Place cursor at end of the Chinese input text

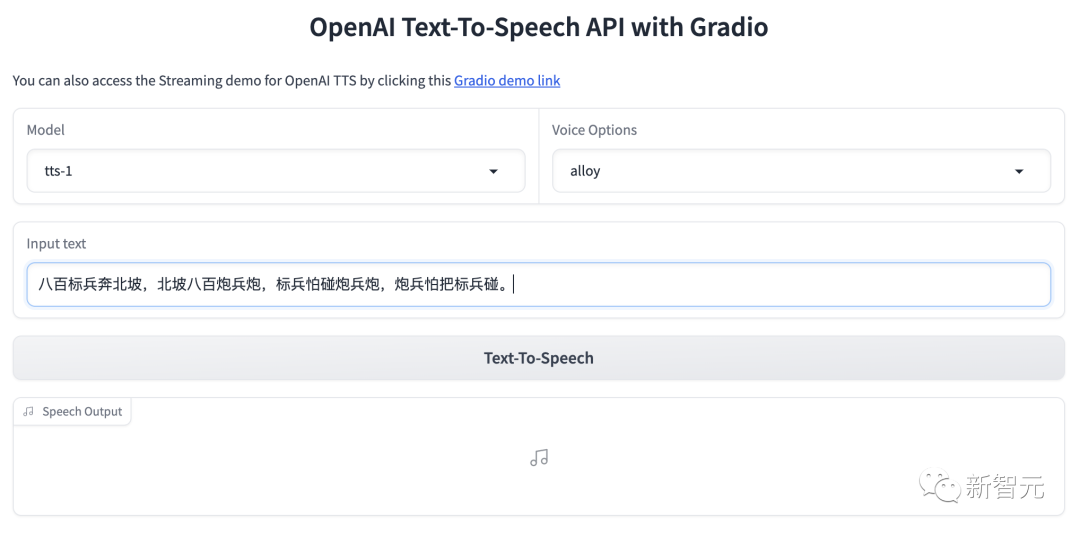[512, 285]
